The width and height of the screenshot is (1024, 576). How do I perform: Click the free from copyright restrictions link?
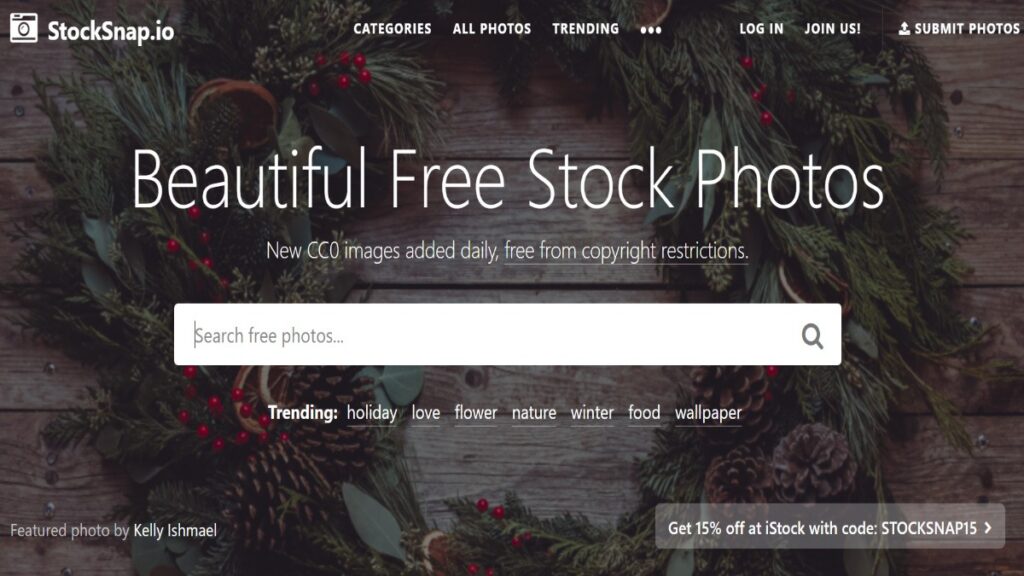pyautogui.click(x=626, y=250)
